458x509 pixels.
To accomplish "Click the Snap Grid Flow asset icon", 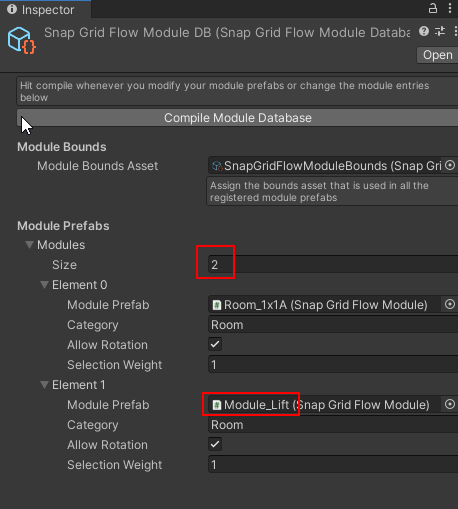I will (22, 41).
